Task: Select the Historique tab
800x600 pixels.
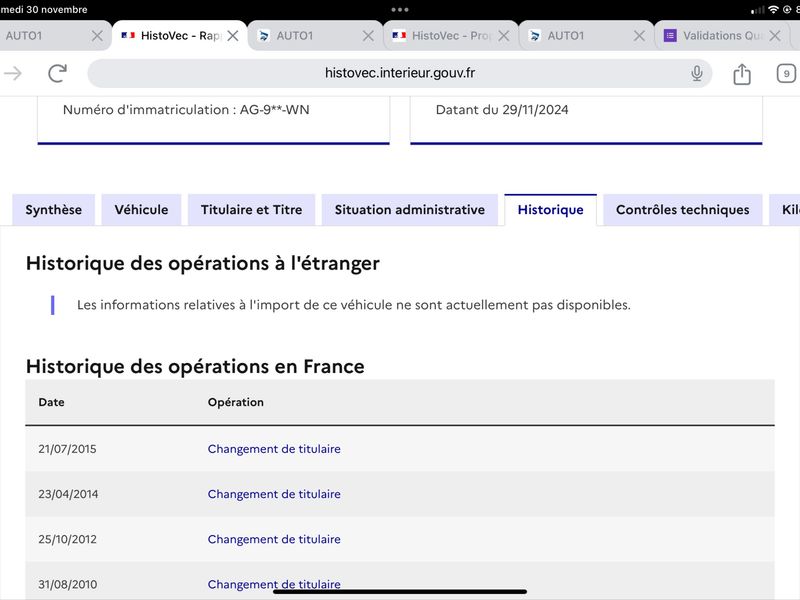Action: [x=551, y=210]
